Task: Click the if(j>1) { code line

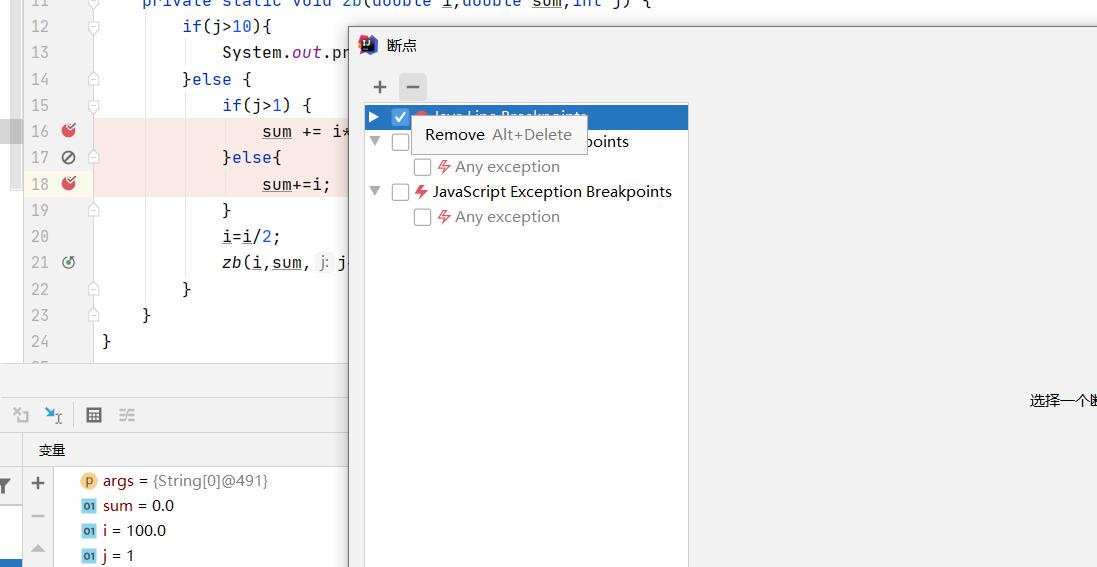Action: (x=267, y=106)
